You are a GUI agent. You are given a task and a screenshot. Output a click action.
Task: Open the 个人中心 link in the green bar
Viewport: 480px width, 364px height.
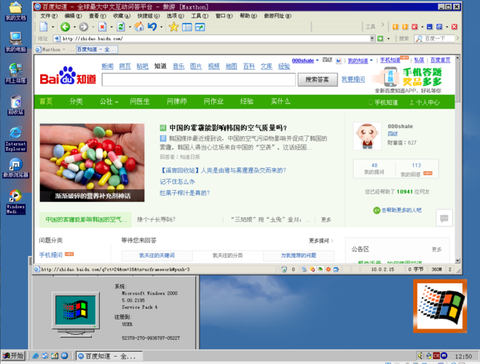[x=425, y=102]
